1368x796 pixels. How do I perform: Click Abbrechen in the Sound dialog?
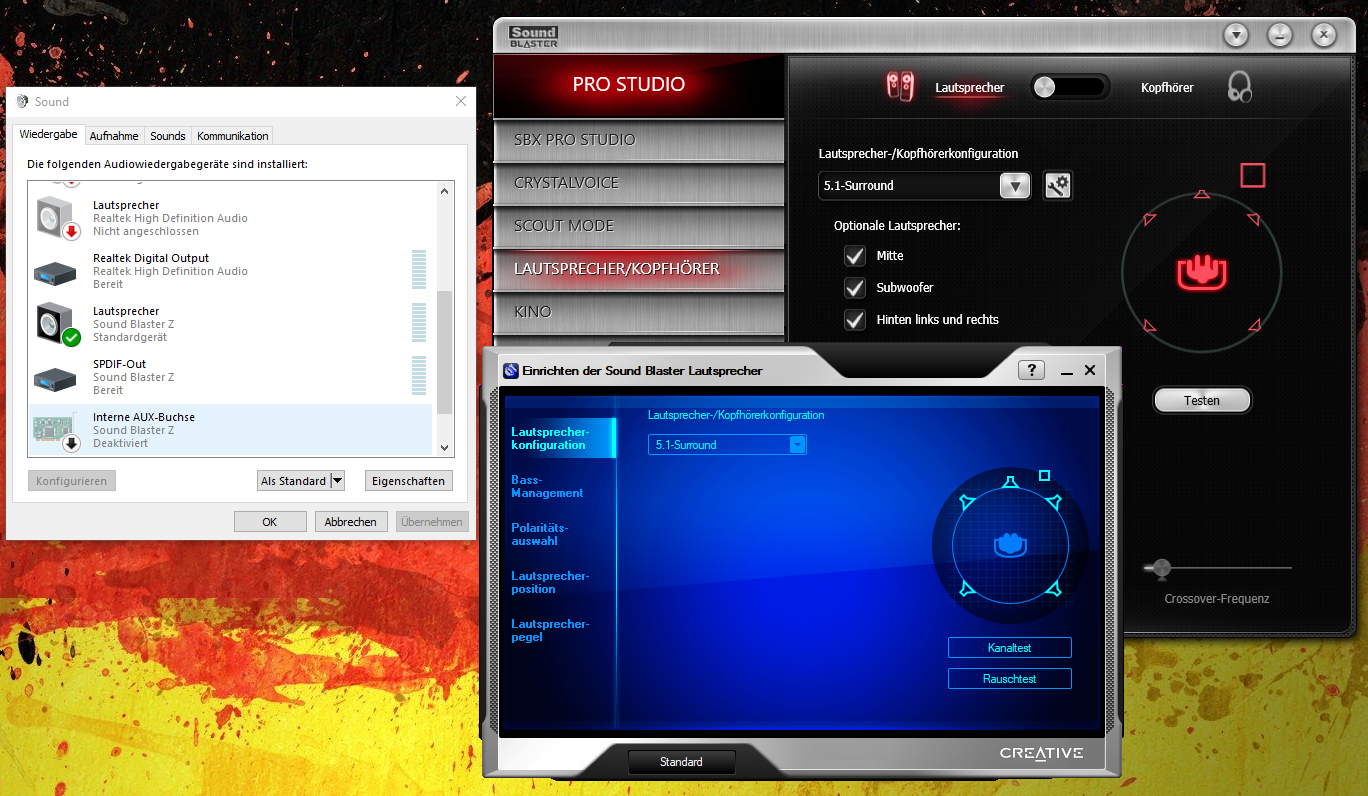[351, 522]
